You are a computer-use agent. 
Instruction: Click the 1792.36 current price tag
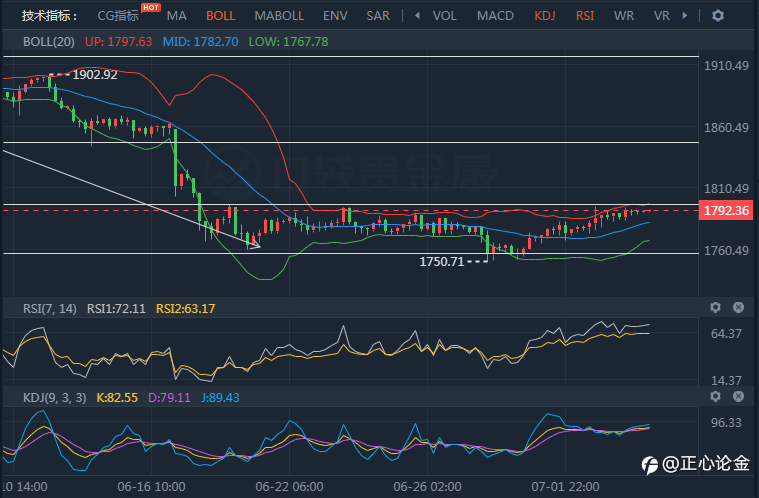(x=726, y=211)
